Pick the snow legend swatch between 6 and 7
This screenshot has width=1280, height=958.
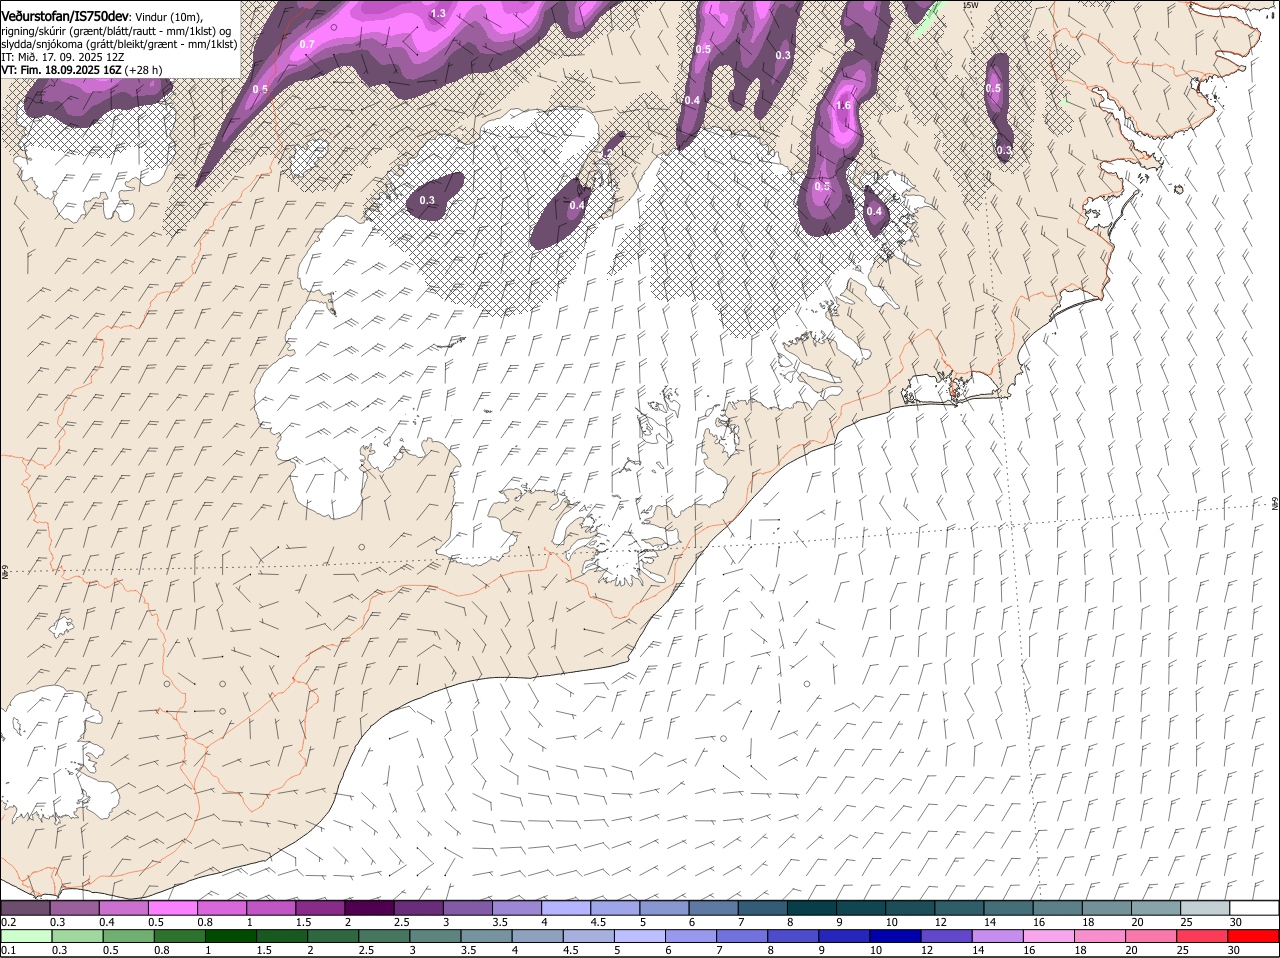coord(713,908)
